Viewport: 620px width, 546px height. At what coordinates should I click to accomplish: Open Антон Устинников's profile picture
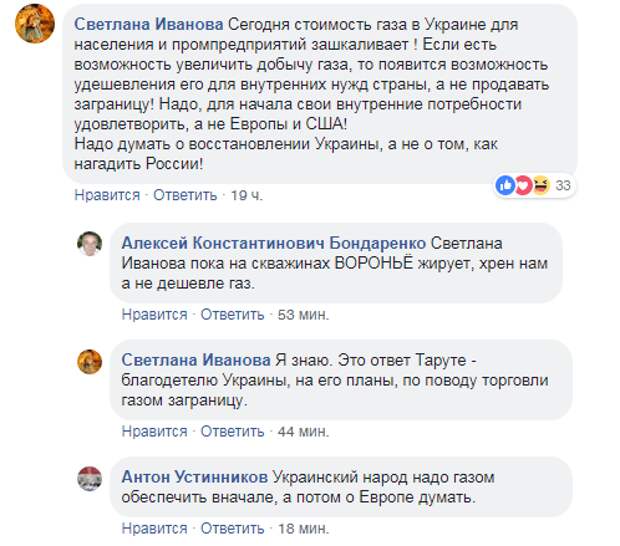(89, 478)
